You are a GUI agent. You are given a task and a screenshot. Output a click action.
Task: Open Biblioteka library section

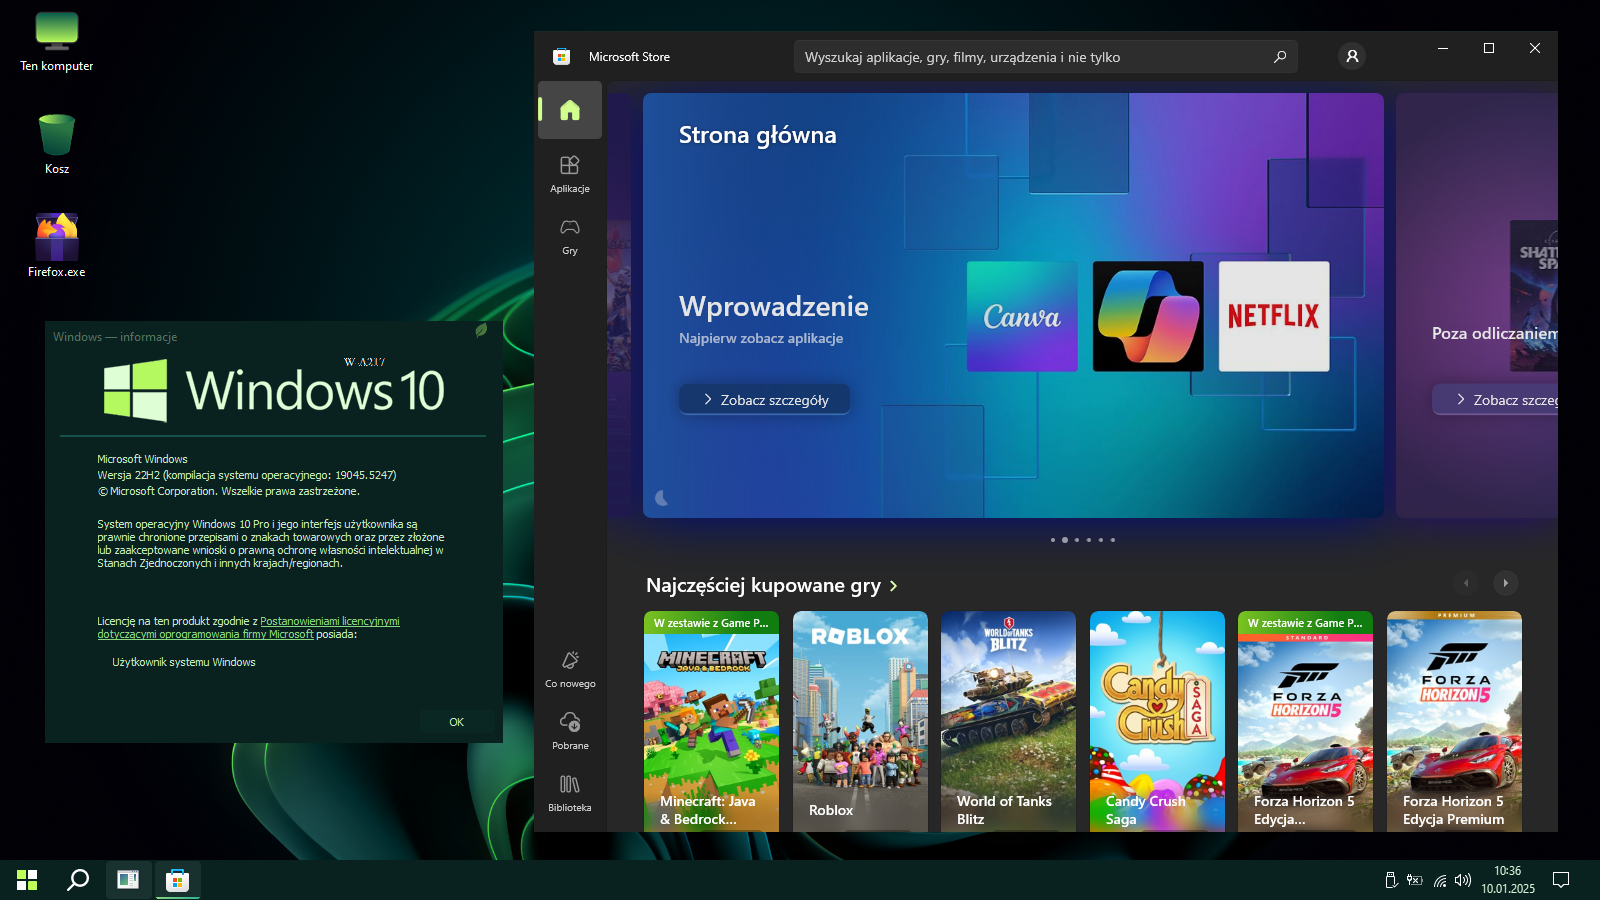(569, 792)
